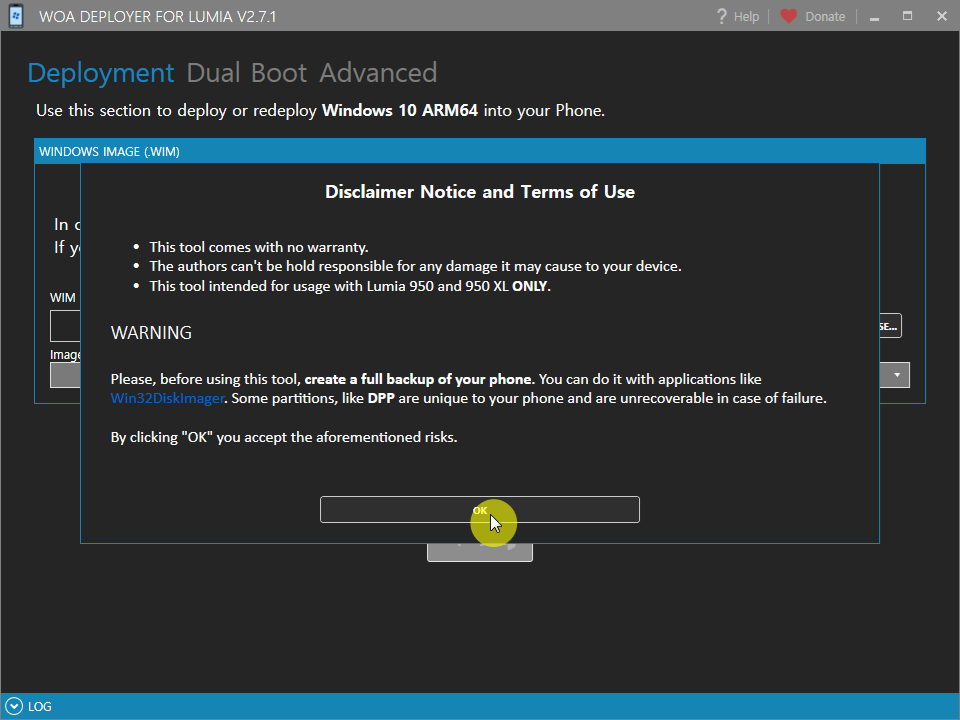This screenshot has height=720, width=960.
Task: Click the question mark help icon
Action: click(x=722, y=16)
